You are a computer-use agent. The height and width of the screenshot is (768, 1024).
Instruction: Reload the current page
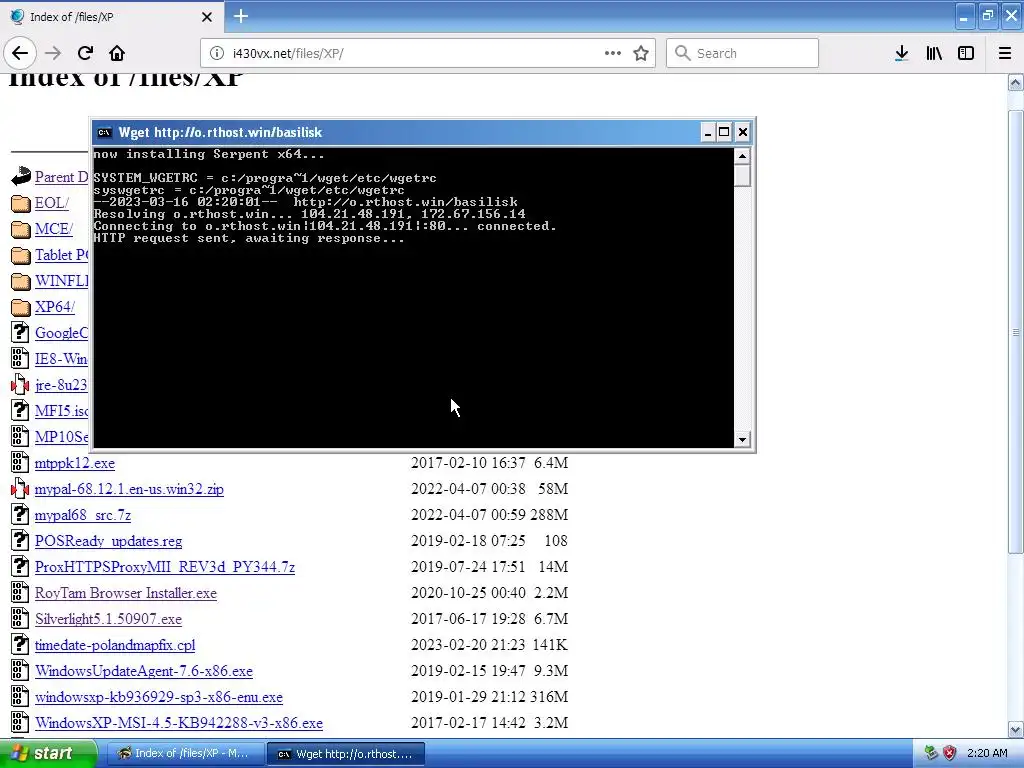pyautogui.click(x=85, y=53)
